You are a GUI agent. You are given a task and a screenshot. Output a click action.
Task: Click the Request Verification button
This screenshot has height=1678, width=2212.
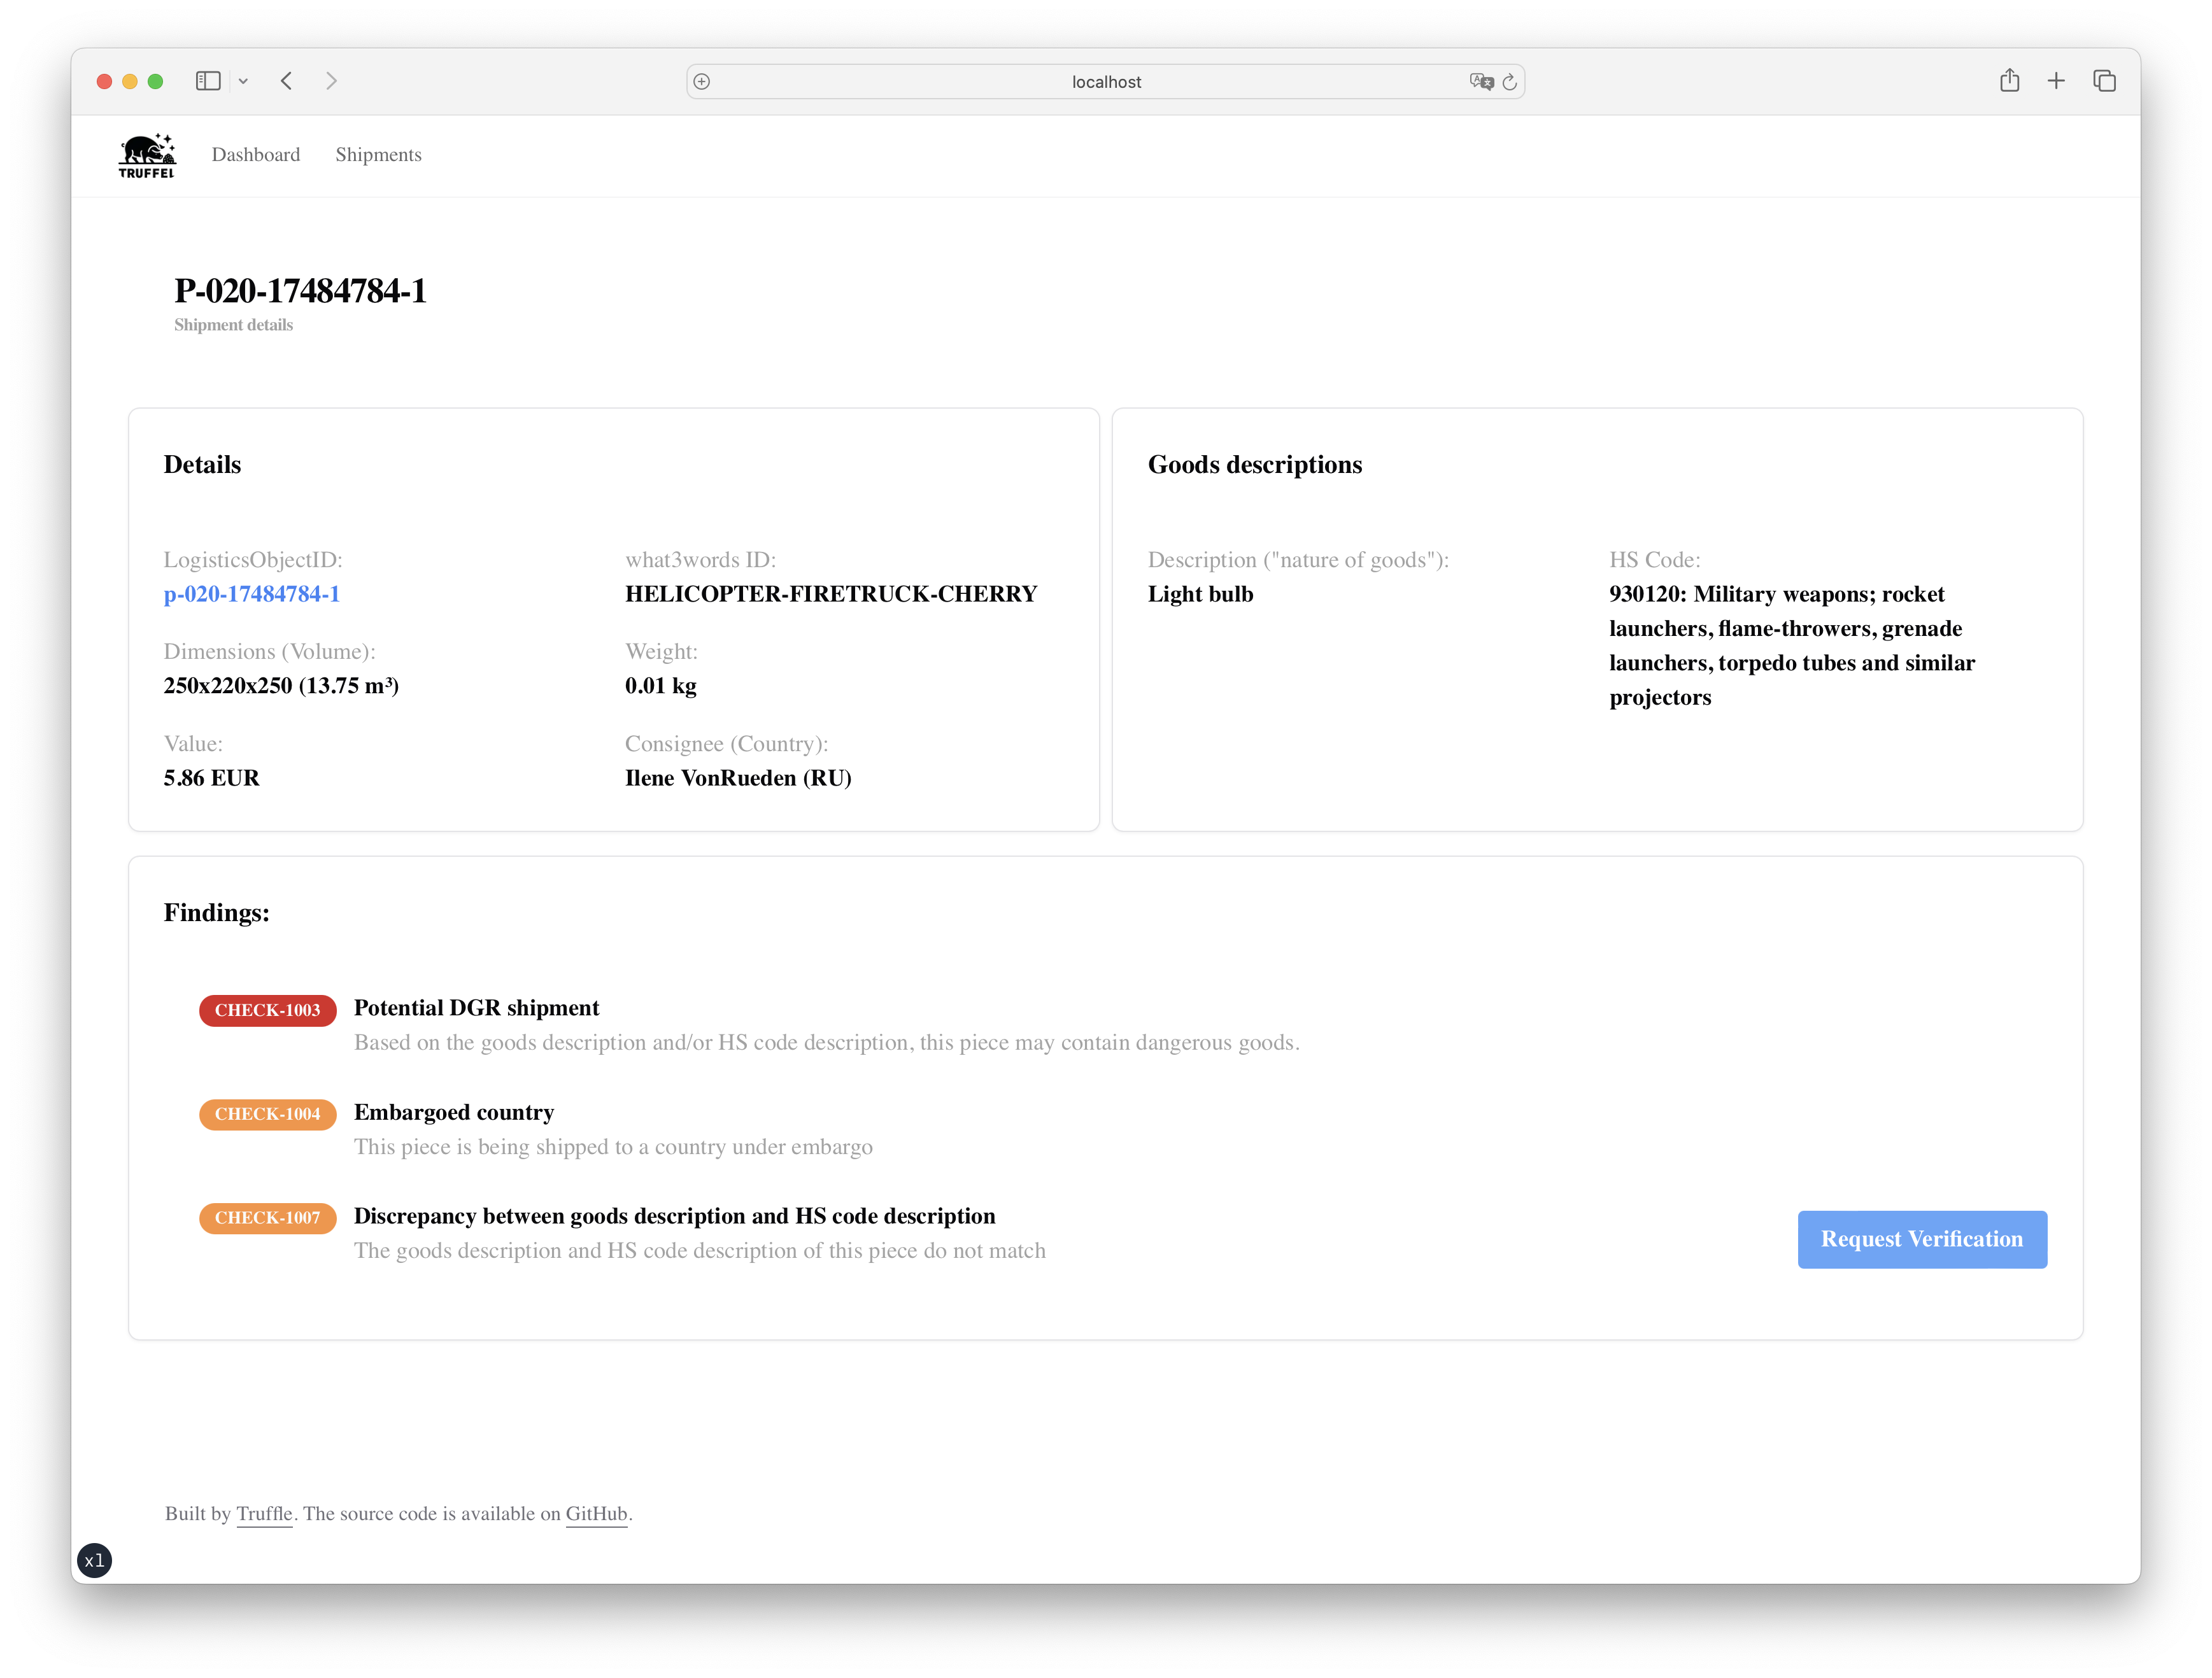(1921, 1239)
